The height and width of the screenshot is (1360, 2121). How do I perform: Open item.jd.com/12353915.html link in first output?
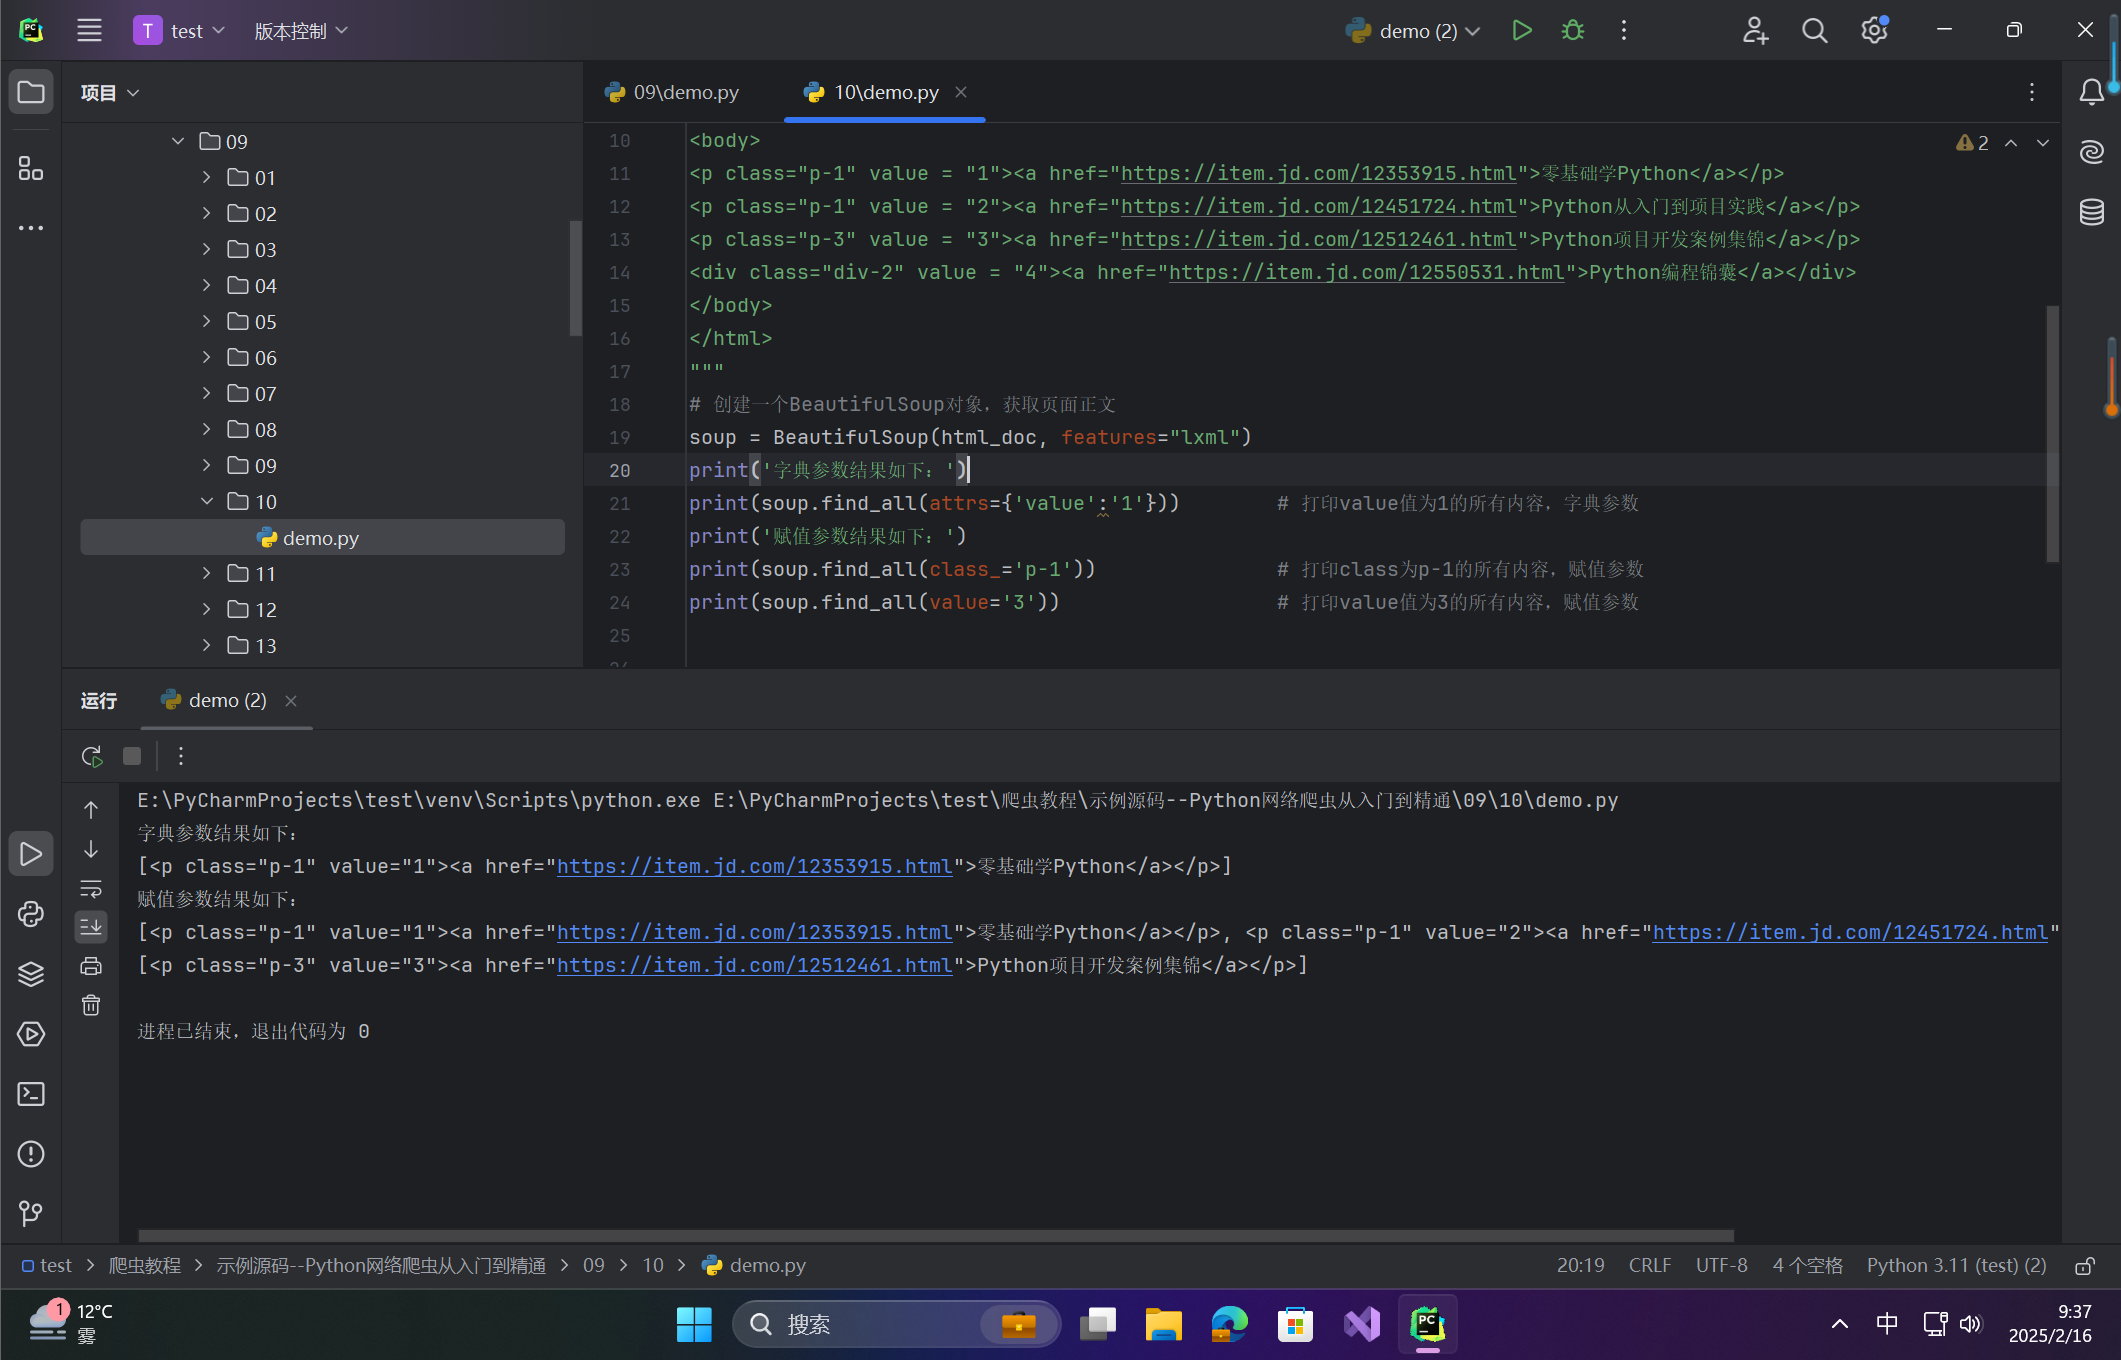coord(754,866)
